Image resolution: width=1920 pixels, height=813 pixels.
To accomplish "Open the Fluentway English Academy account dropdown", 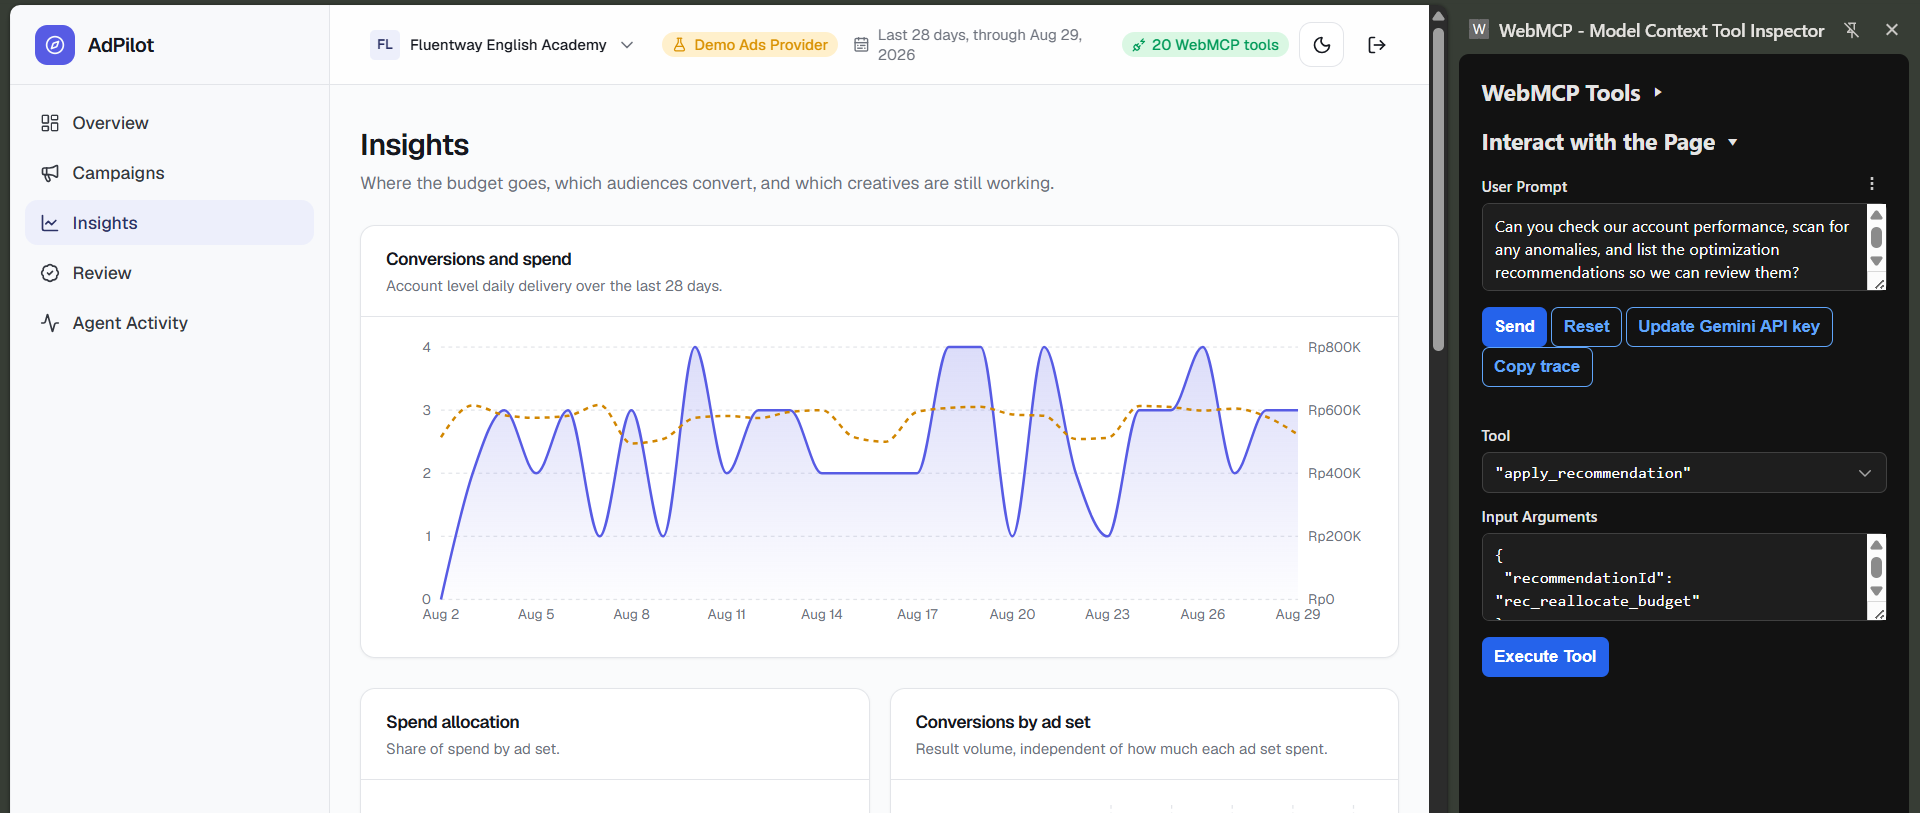I will coord(502,45).
